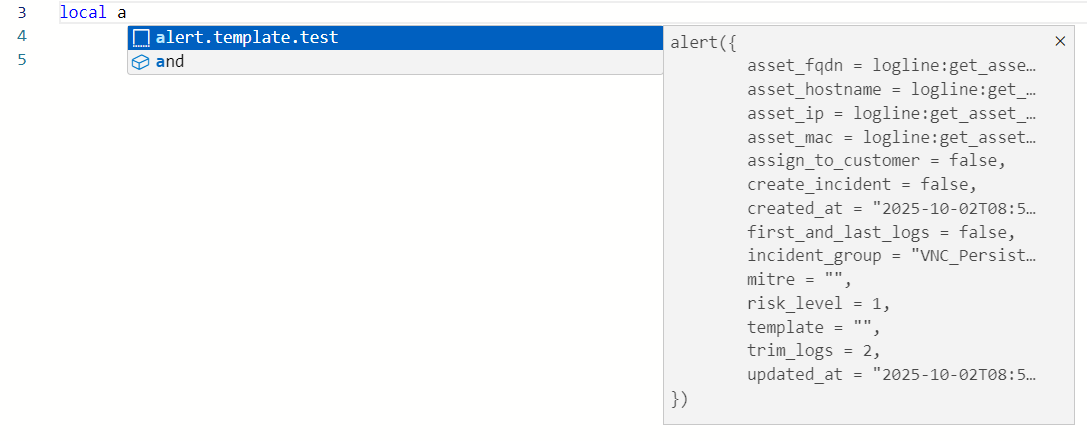Screen dimensions: 1087x441
Task: Select the alert.template.test suggestion
Action: point(247,38)
